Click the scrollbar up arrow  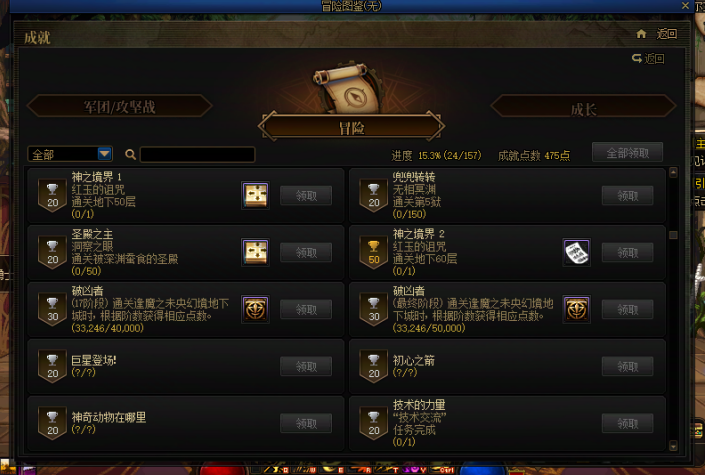(x=673, y=172)
